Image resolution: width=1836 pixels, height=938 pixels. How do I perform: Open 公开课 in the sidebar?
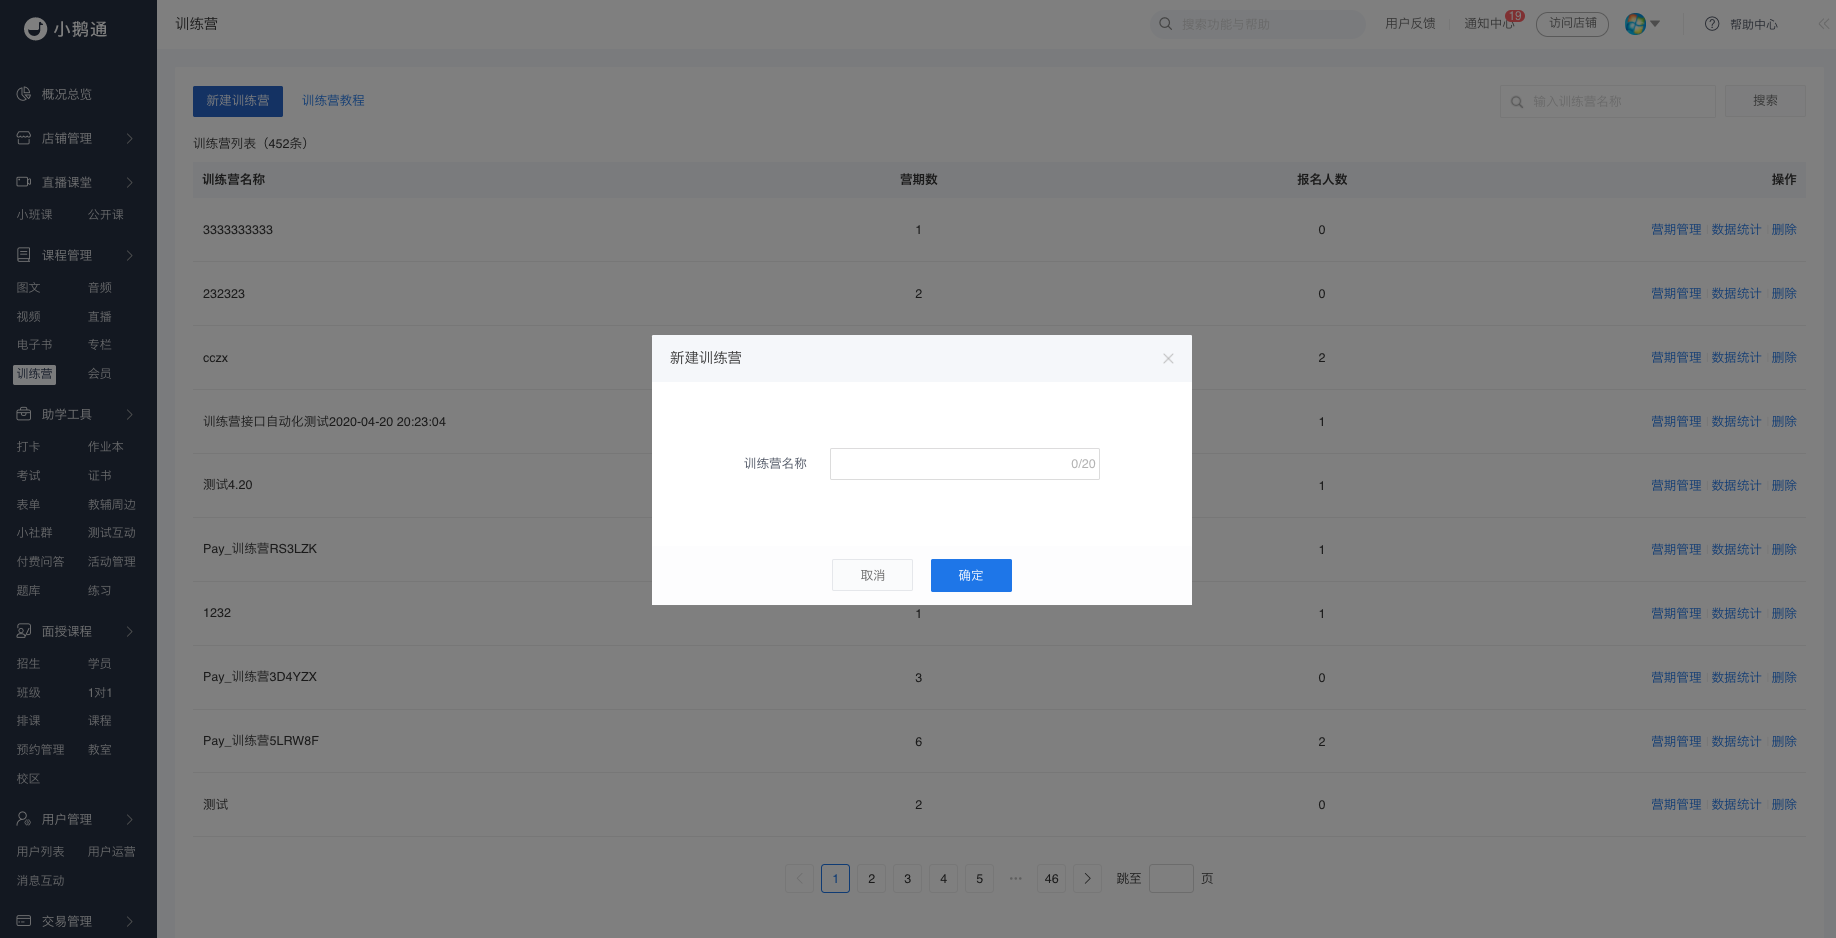coord(106,215)
